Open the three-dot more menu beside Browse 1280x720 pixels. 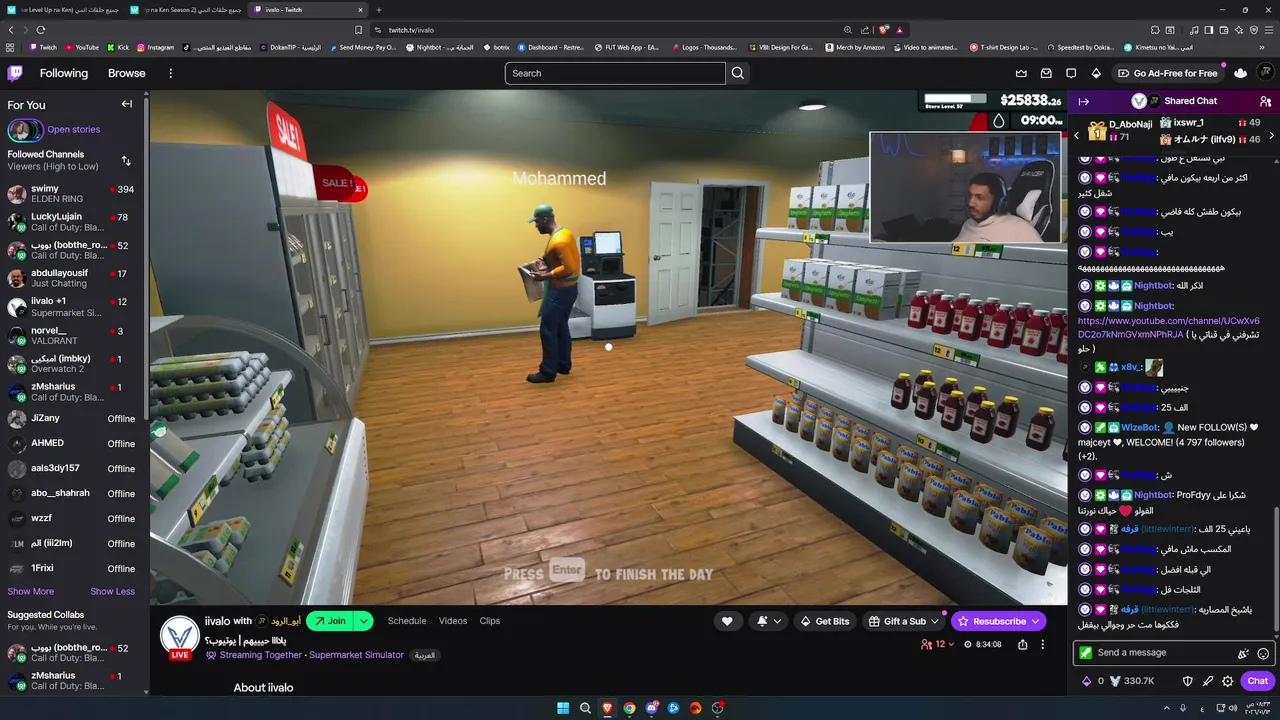tap(170, 73)
